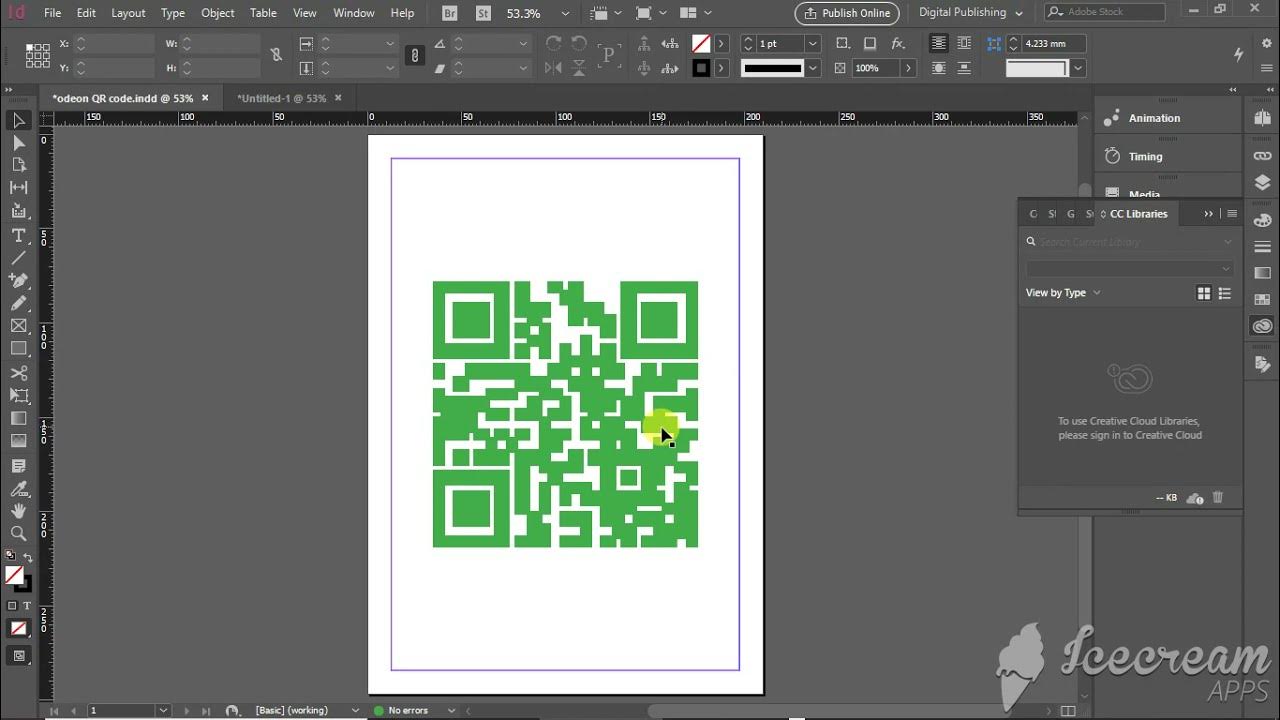
Task: Select the Hand tool
Action: pos(18,511)
